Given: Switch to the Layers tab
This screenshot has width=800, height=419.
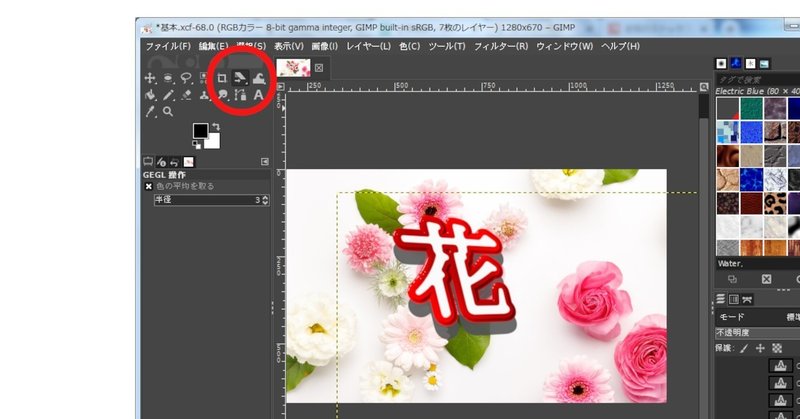Looking at the screenshot, I should (720, 299).
